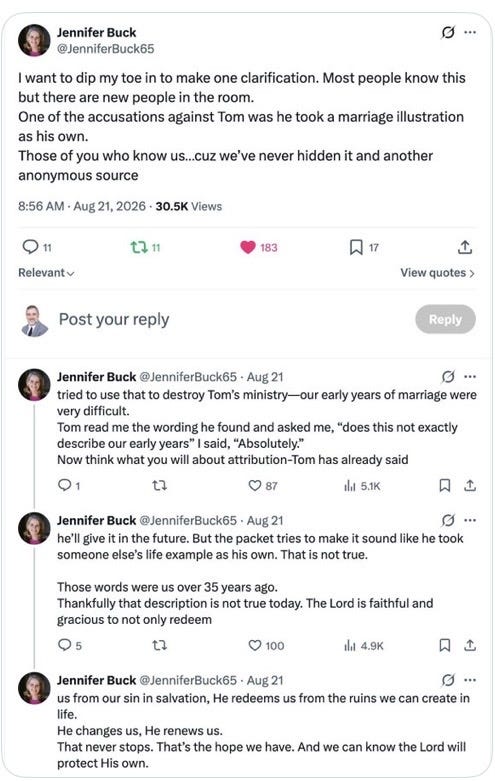Bookmark the reply with 4.9K views
Image resolution: width=495 pixels, height=781 pixels.
[445, 646]
